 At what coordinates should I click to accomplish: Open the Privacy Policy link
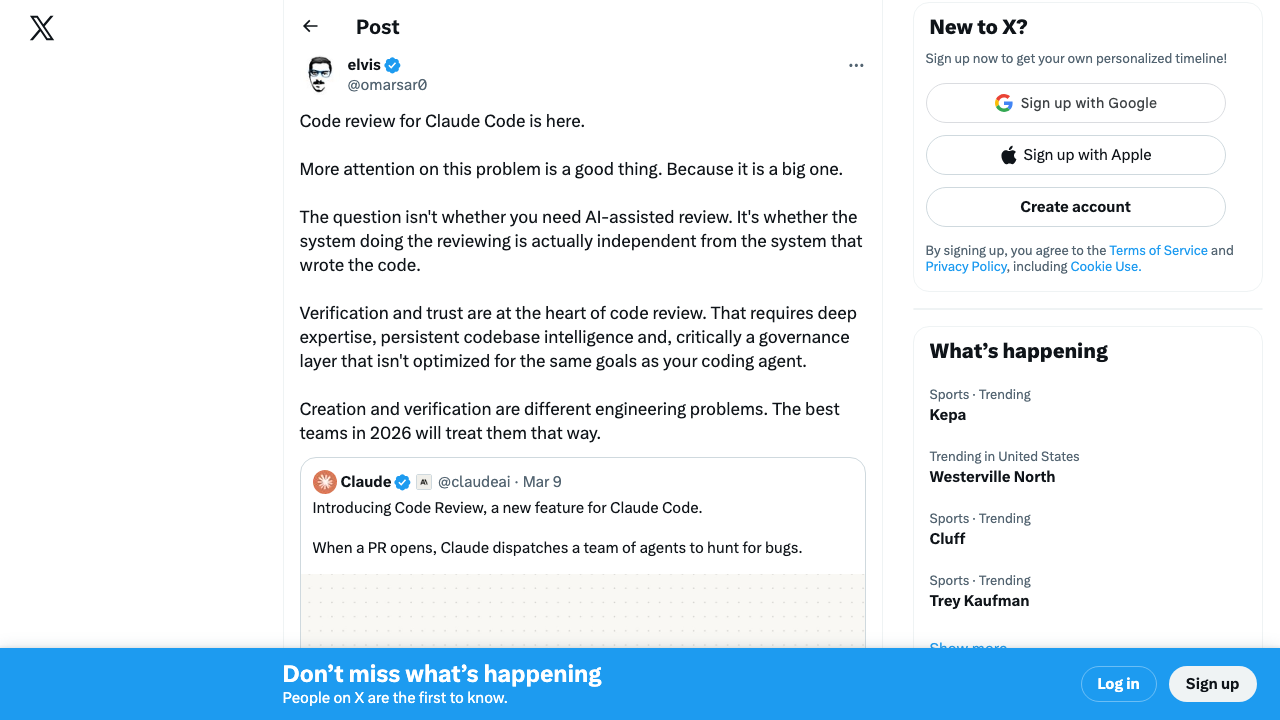point(965,267)
